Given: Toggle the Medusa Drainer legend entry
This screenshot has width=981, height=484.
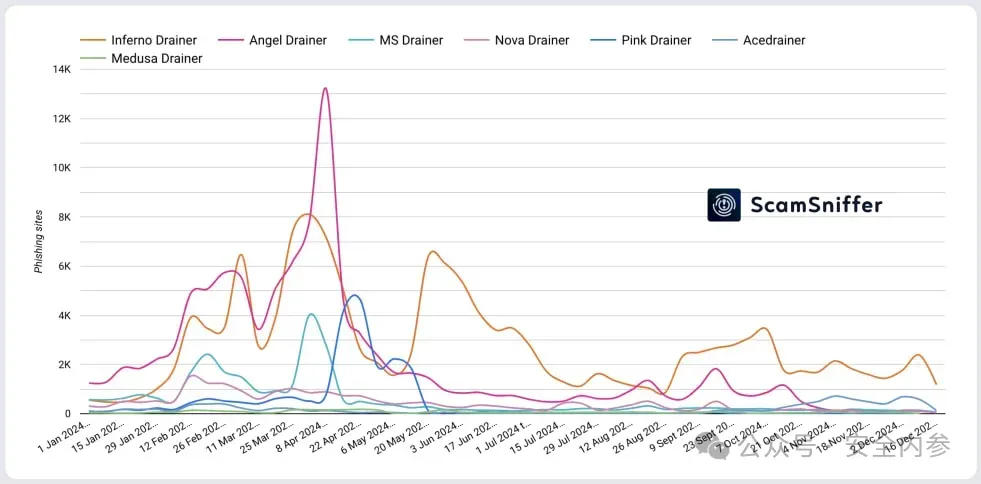Looking at the screenshot, I should click(141, 59).
